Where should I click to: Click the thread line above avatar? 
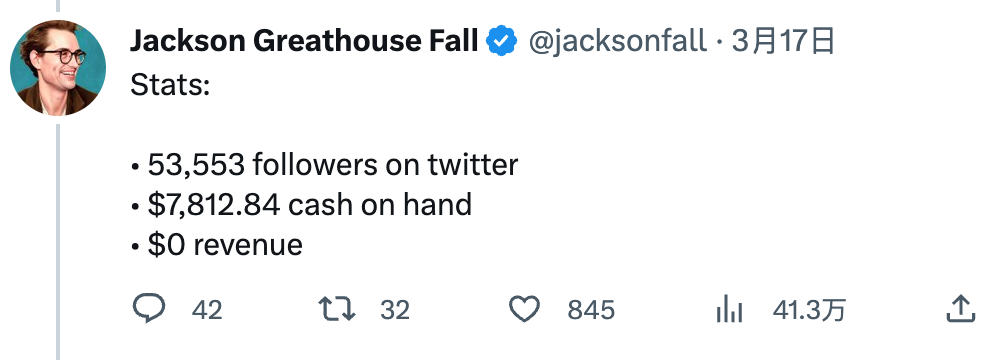click(58, 6)
